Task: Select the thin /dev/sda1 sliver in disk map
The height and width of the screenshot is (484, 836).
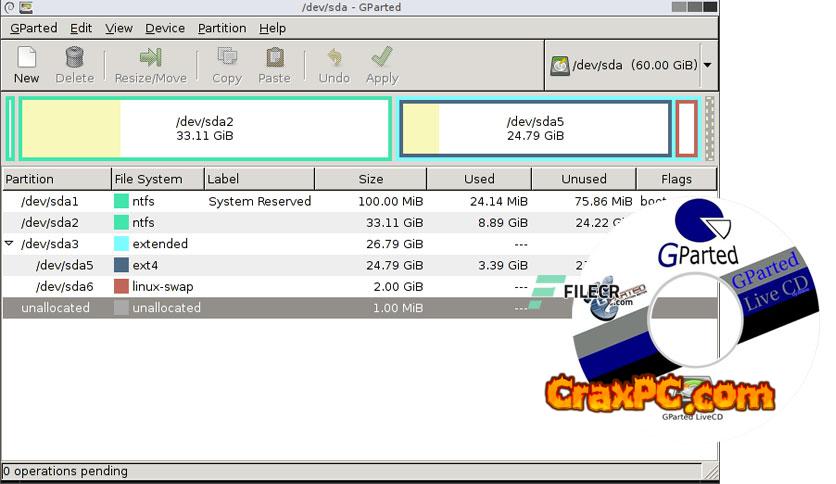Action: coord(10,128)
